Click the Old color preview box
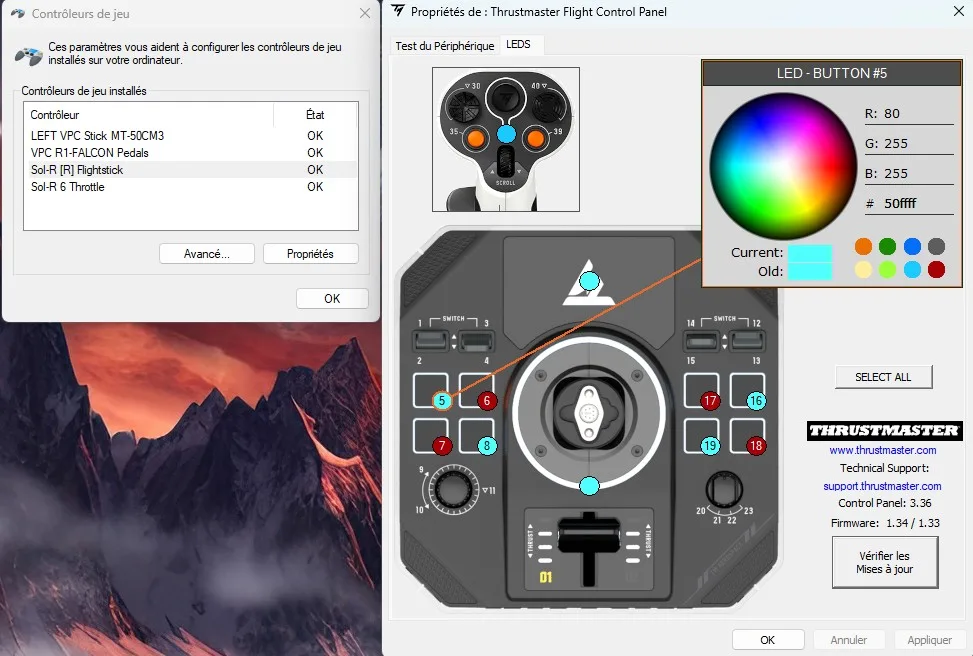The height and width of the screenshot is (656, 973). point(810,271)
